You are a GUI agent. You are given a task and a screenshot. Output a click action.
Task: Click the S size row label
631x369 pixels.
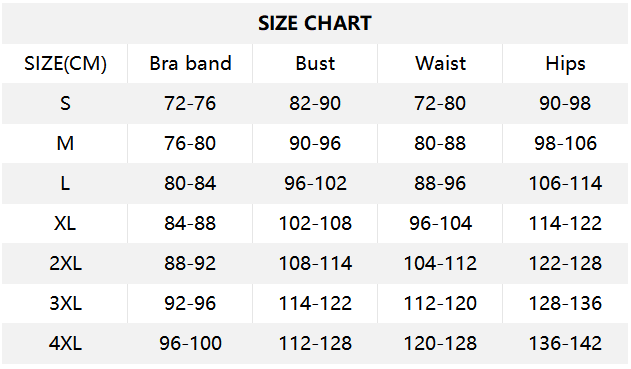pyautogui.click(x=65, y=103)
